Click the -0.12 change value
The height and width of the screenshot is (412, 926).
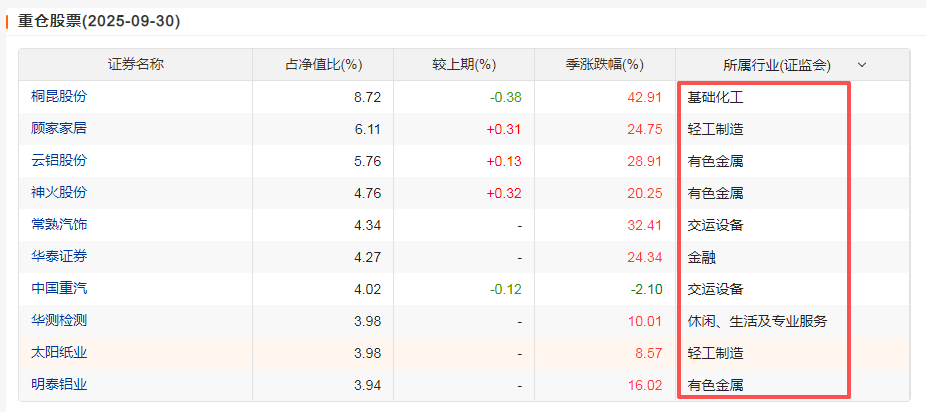(x=506, y=290)
